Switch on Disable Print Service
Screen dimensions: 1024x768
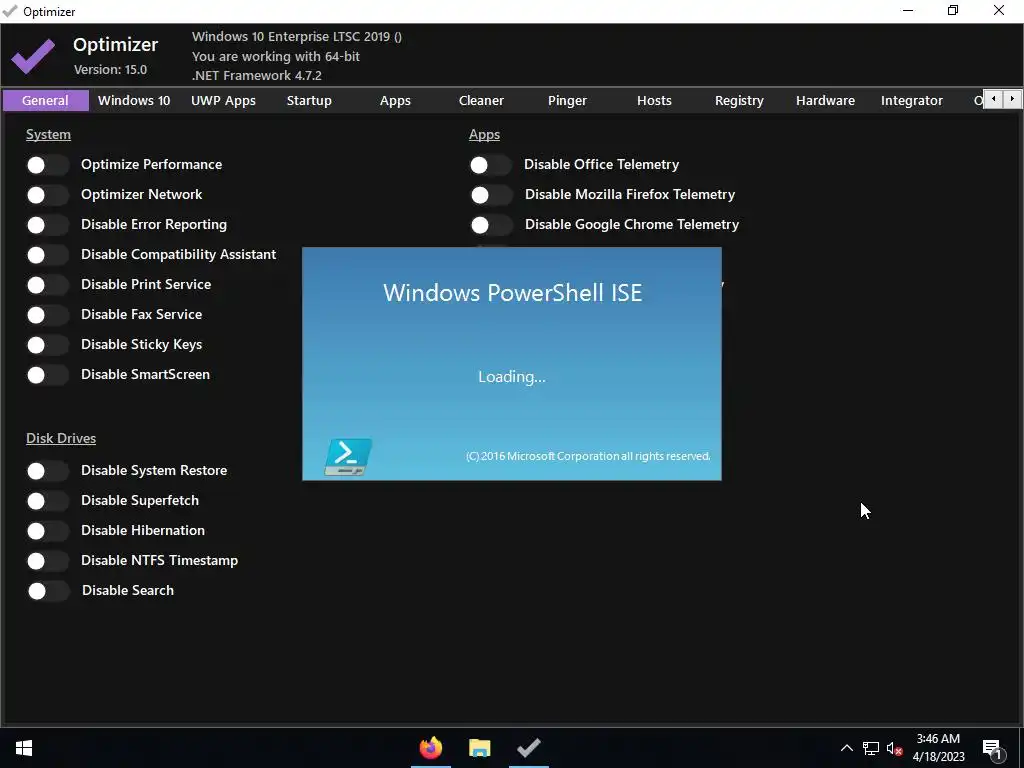coord(48,285)
